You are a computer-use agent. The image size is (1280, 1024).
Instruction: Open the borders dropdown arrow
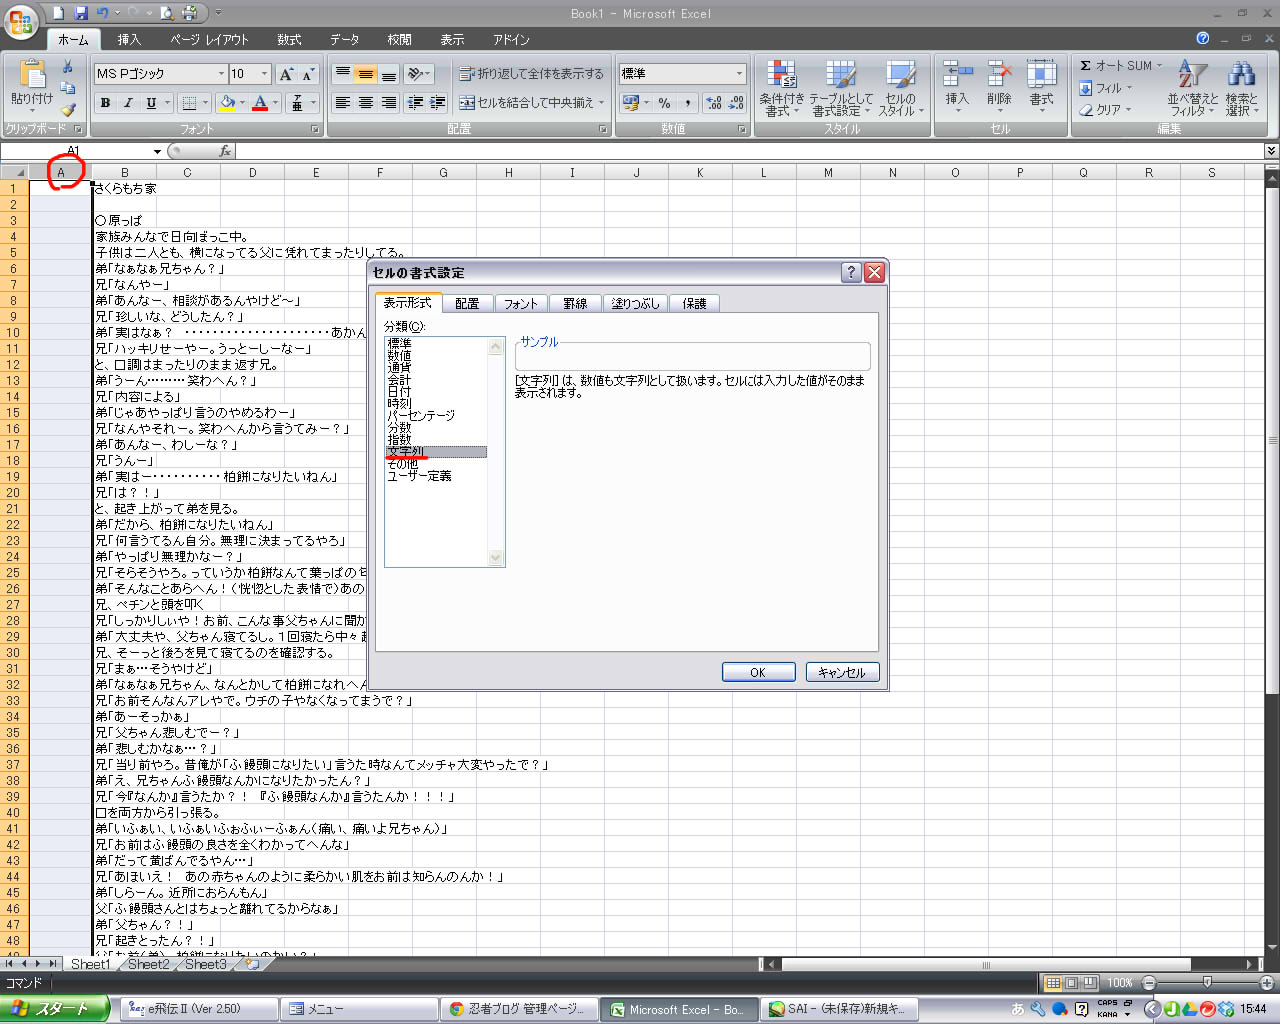click(x=206, y=103)
